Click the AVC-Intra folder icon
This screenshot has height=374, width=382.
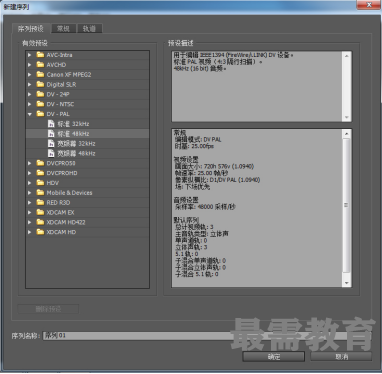[x=40, y=55]
